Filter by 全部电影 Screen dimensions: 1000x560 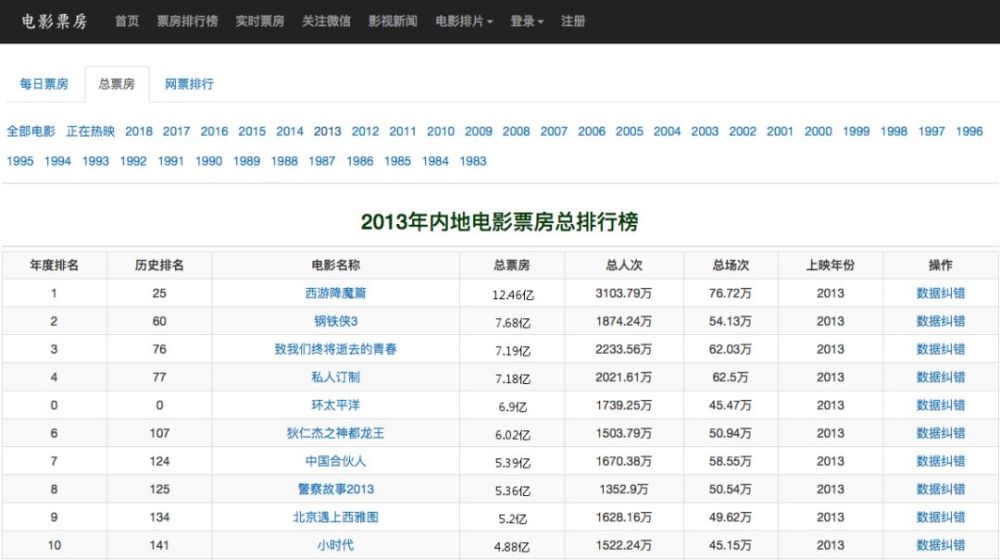click(x=31, y=131)
